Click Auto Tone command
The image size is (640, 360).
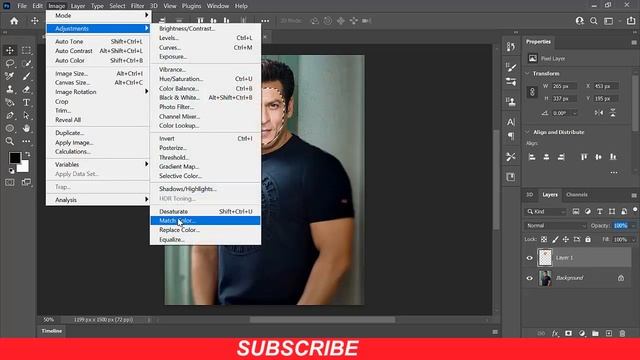[98, 42]
